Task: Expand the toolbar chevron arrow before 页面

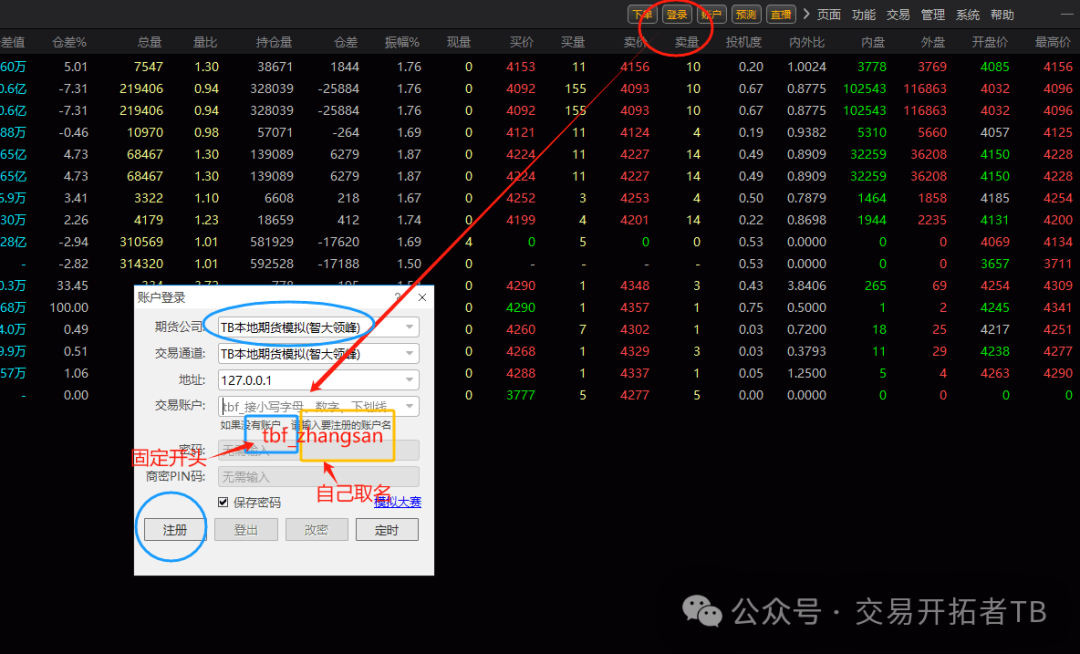Action: (x=806, y=14)
